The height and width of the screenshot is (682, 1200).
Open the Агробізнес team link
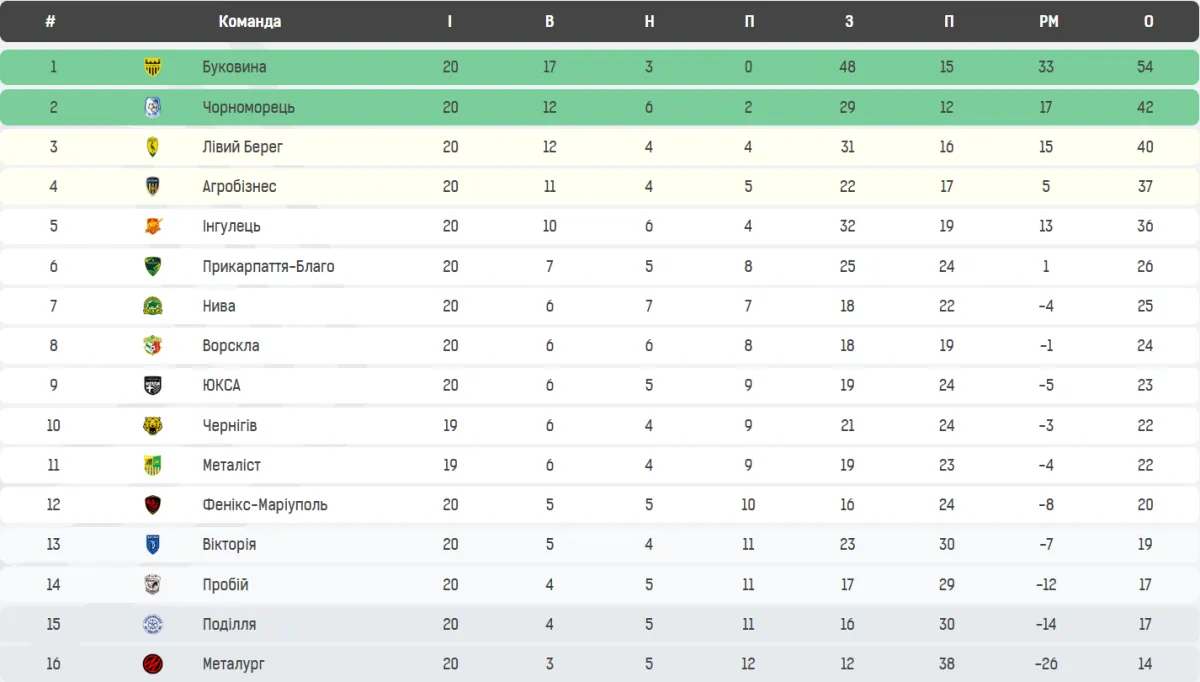tap(239, 187)
